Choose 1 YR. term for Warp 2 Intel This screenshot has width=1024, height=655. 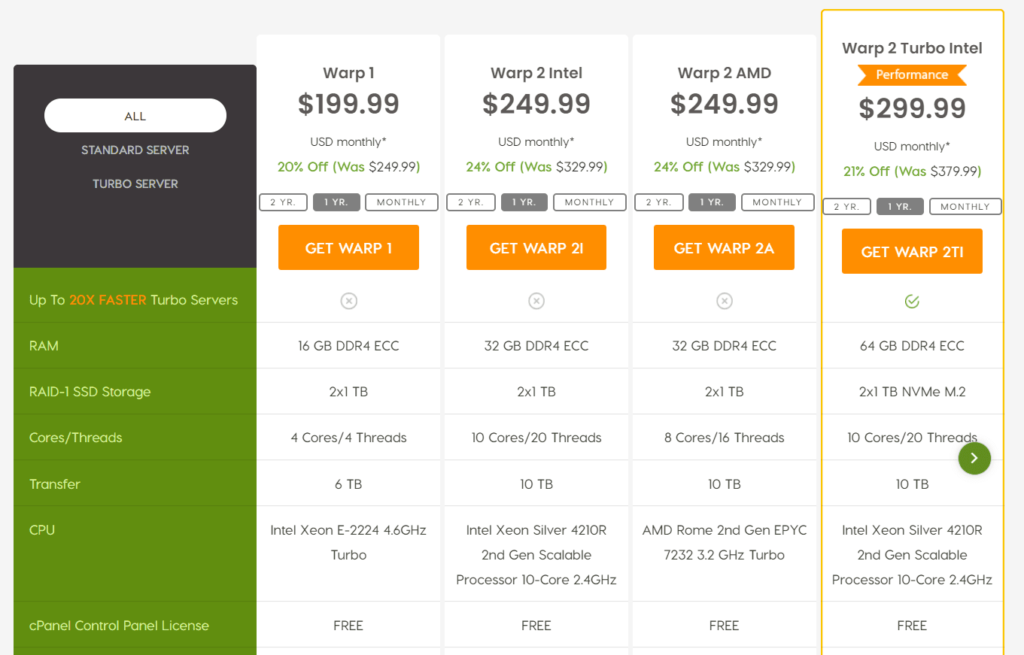point(524,202)
